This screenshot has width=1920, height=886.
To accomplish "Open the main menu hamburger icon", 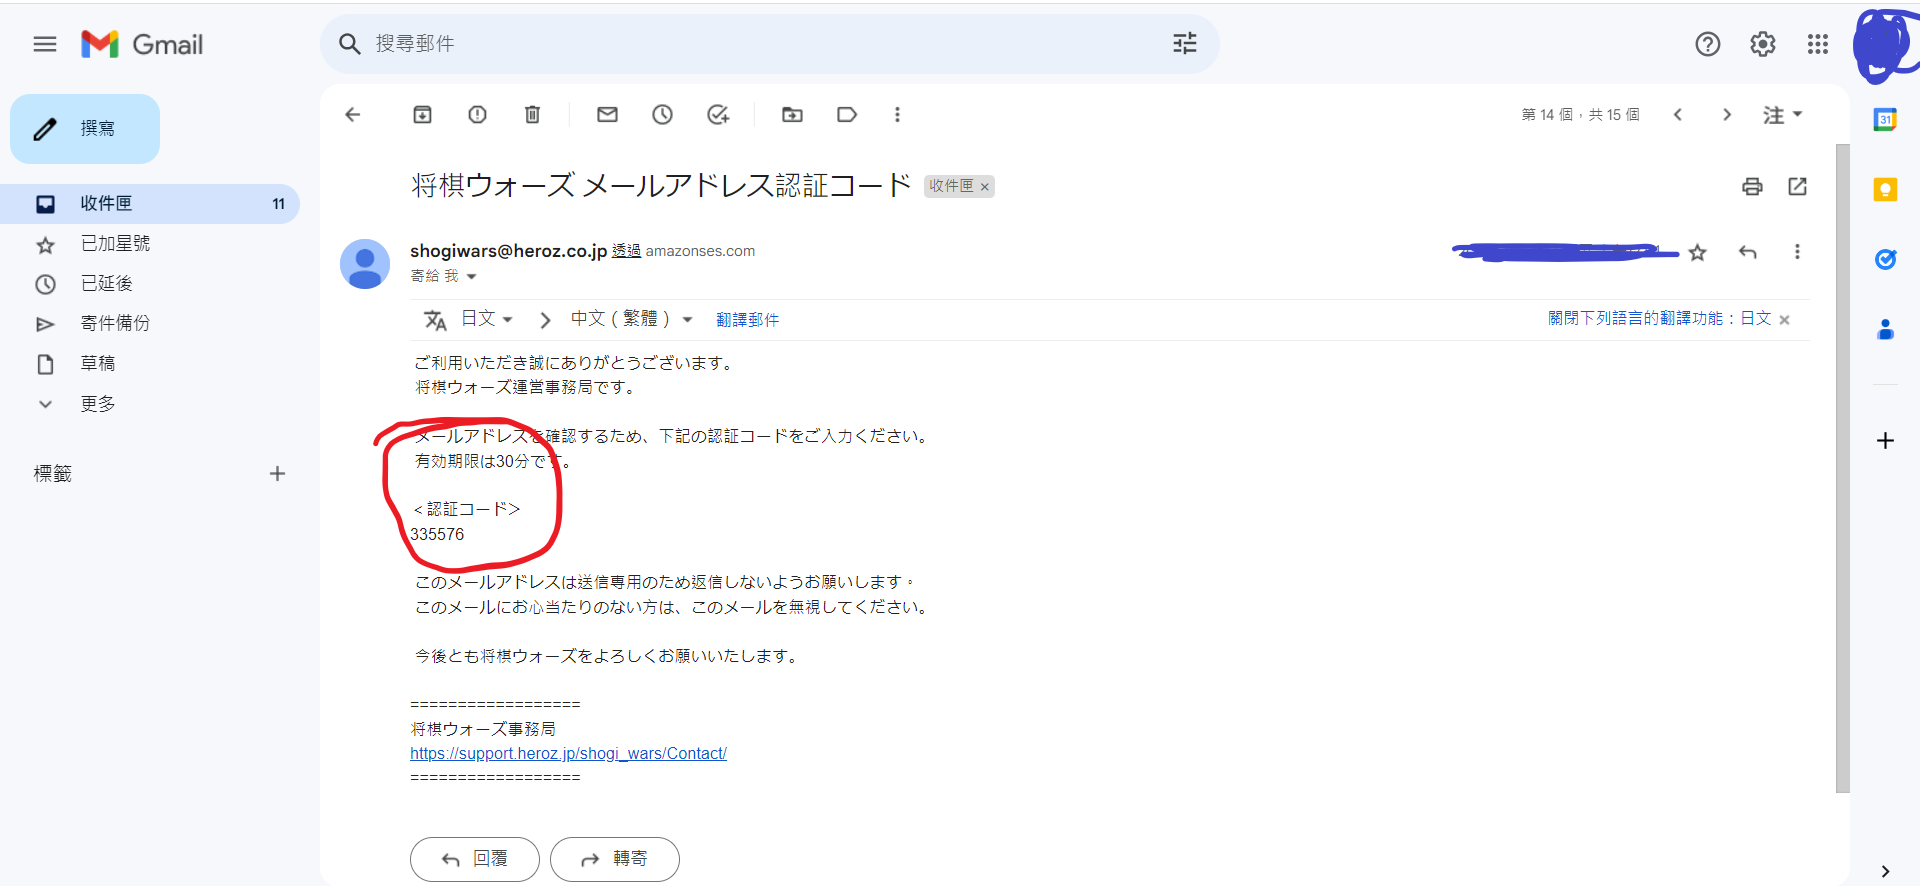I will coord(45,44).
